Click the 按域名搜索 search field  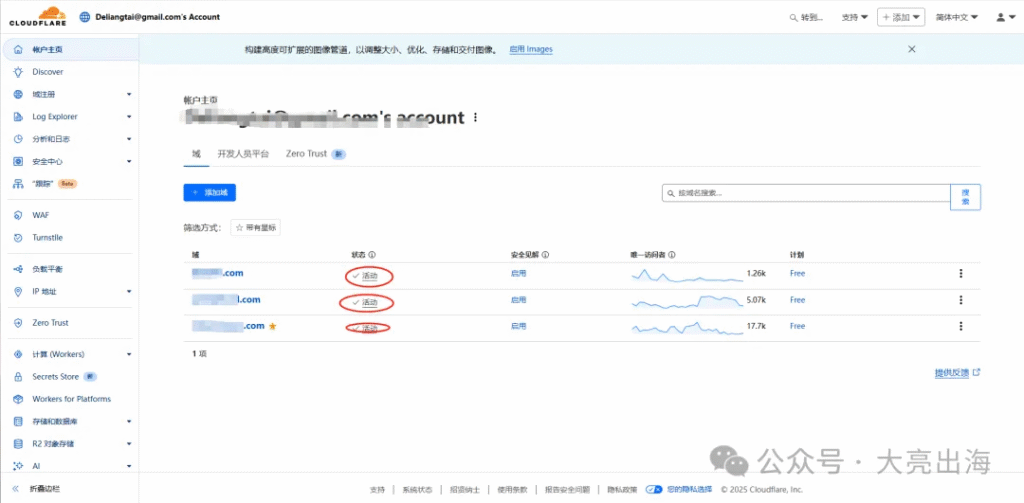point(807,193)
